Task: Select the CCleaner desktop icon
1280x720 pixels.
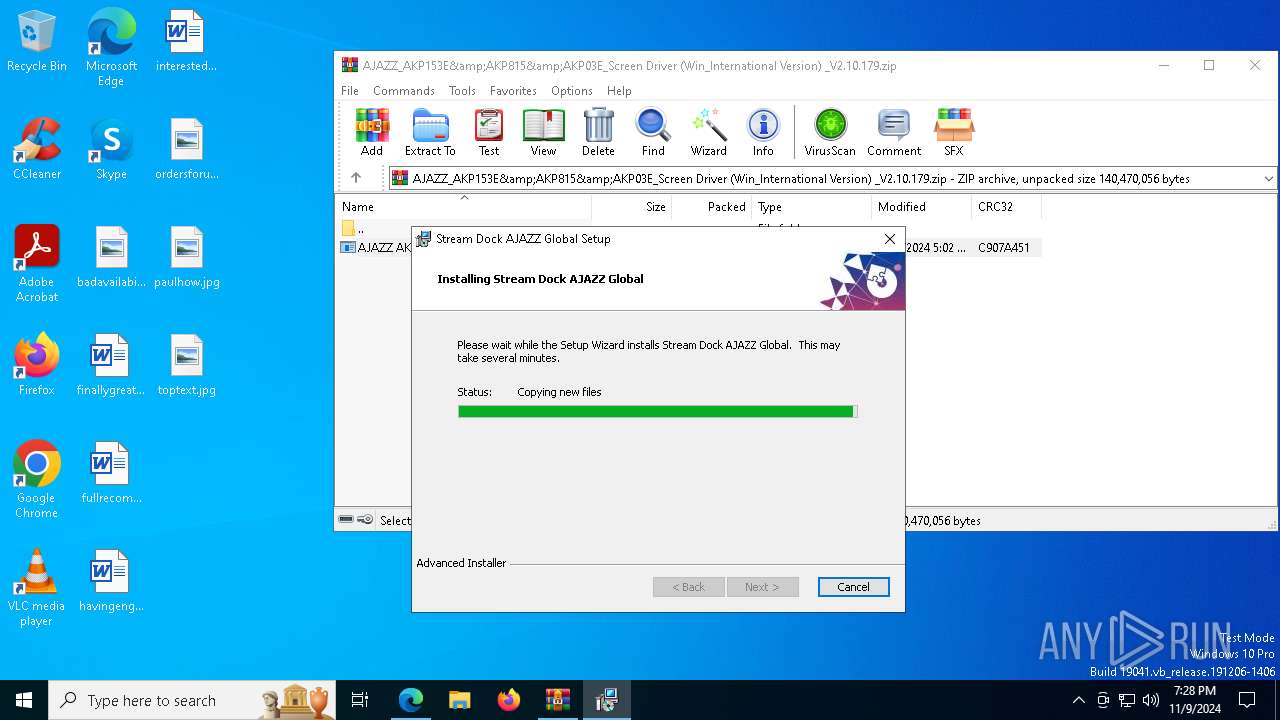Action: (37, 148)
